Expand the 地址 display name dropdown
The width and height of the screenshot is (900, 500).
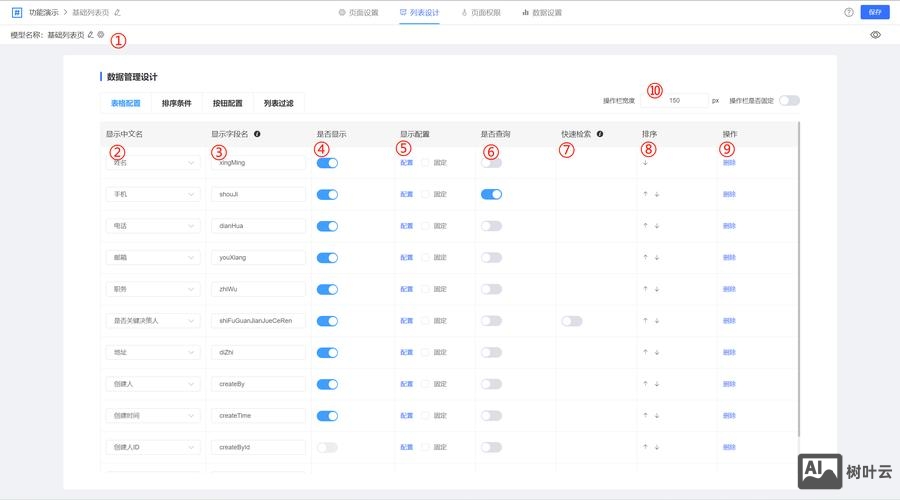(x=152, y=353)
